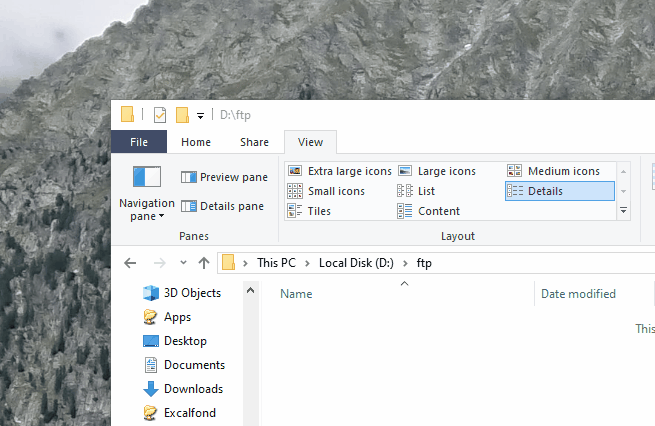Toggle the Details pane
Image resolution: width=655 pixels, height=426 pixels.
pyautogui.click(x=222, y=206)
